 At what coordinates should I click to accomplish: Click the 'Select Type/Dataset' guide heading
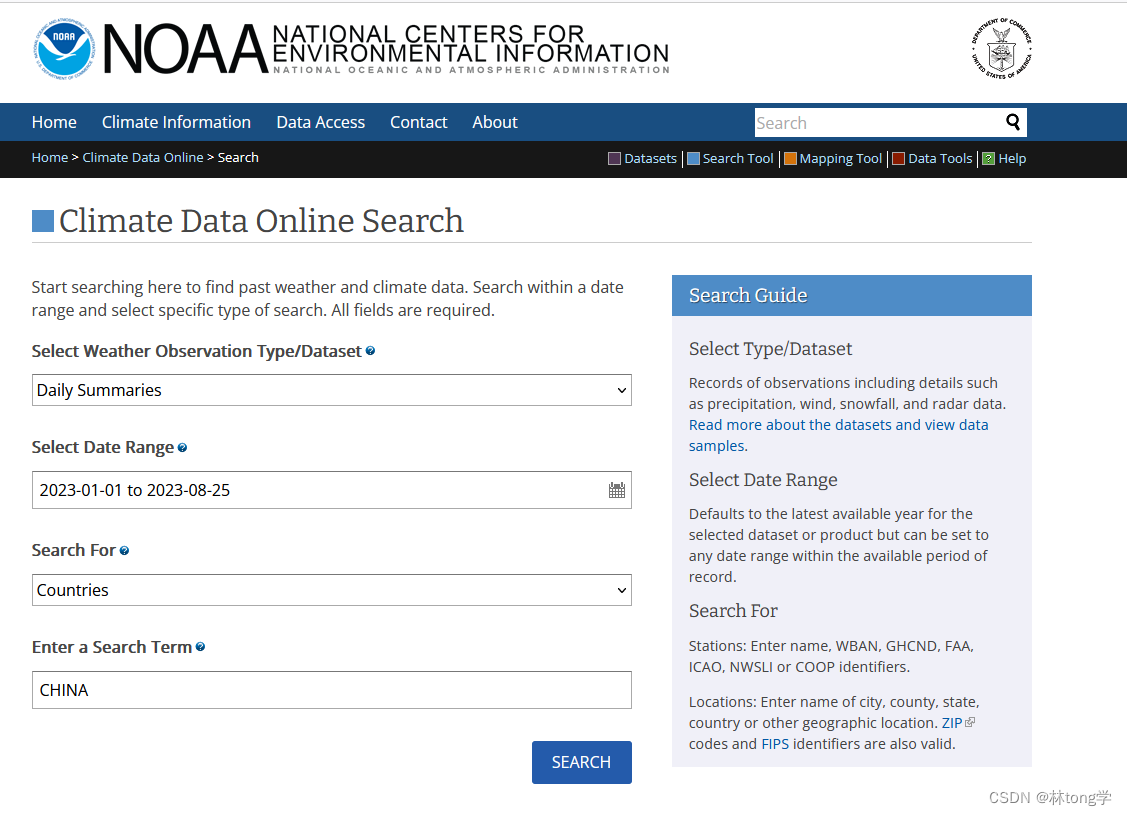coord(770,349)
